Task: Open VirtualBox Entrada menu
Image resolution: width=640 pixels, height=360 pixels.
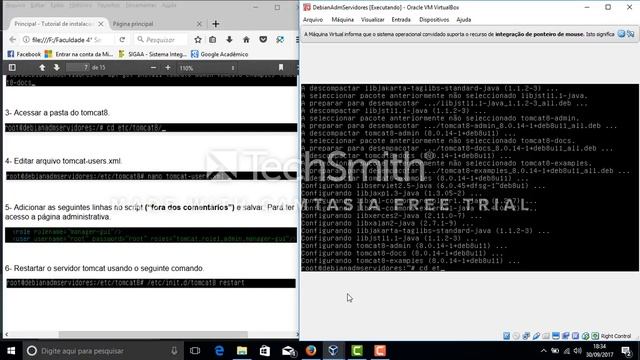Action: pos(401,20)
